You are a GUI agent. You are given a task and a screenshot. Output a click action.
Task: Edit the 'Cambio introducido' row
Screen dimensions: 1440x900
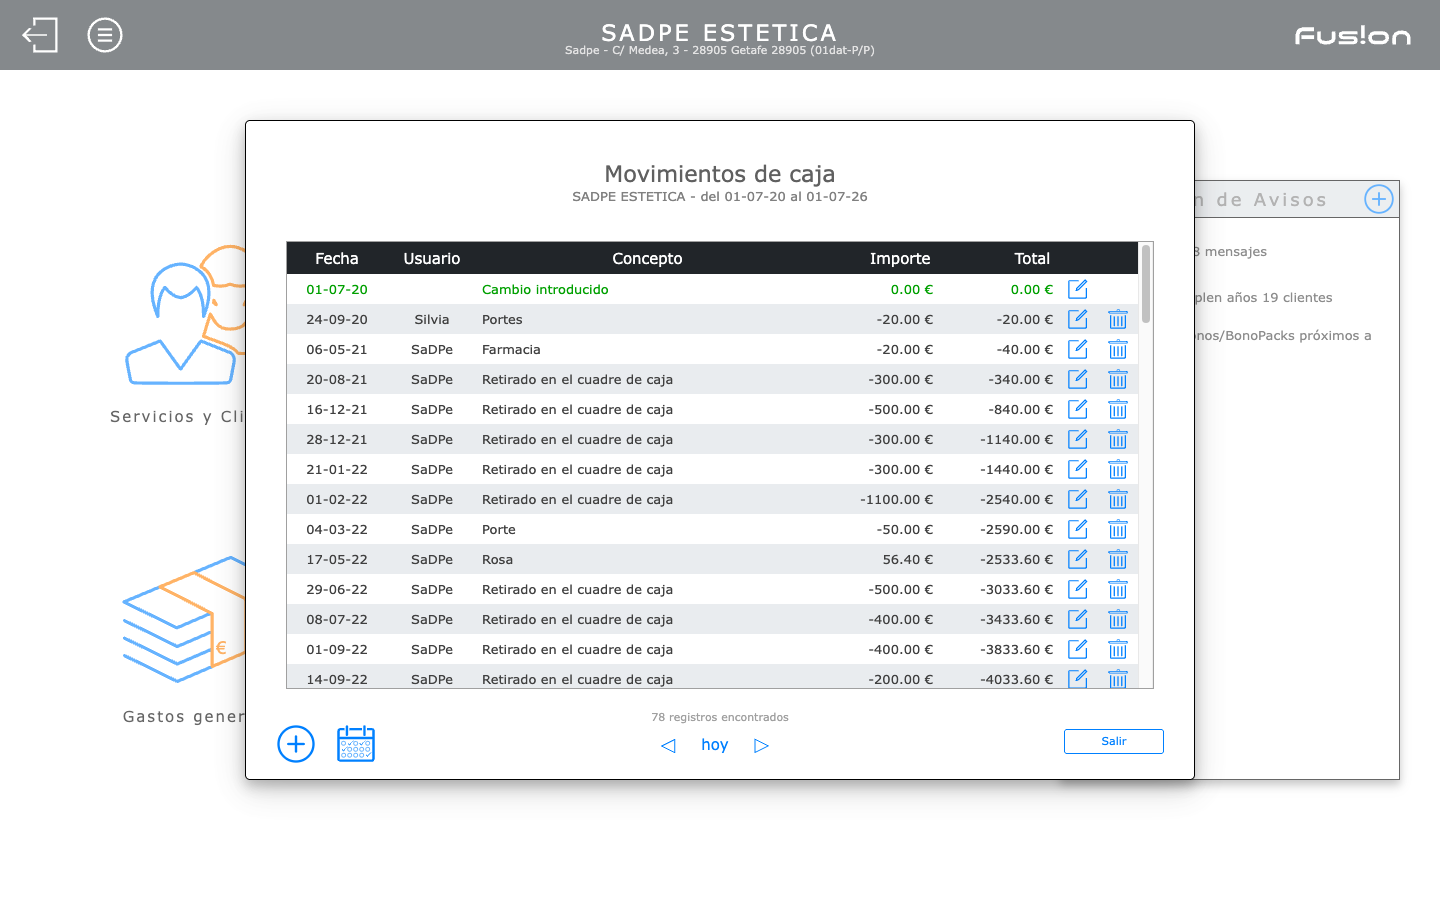point(1077,289)
